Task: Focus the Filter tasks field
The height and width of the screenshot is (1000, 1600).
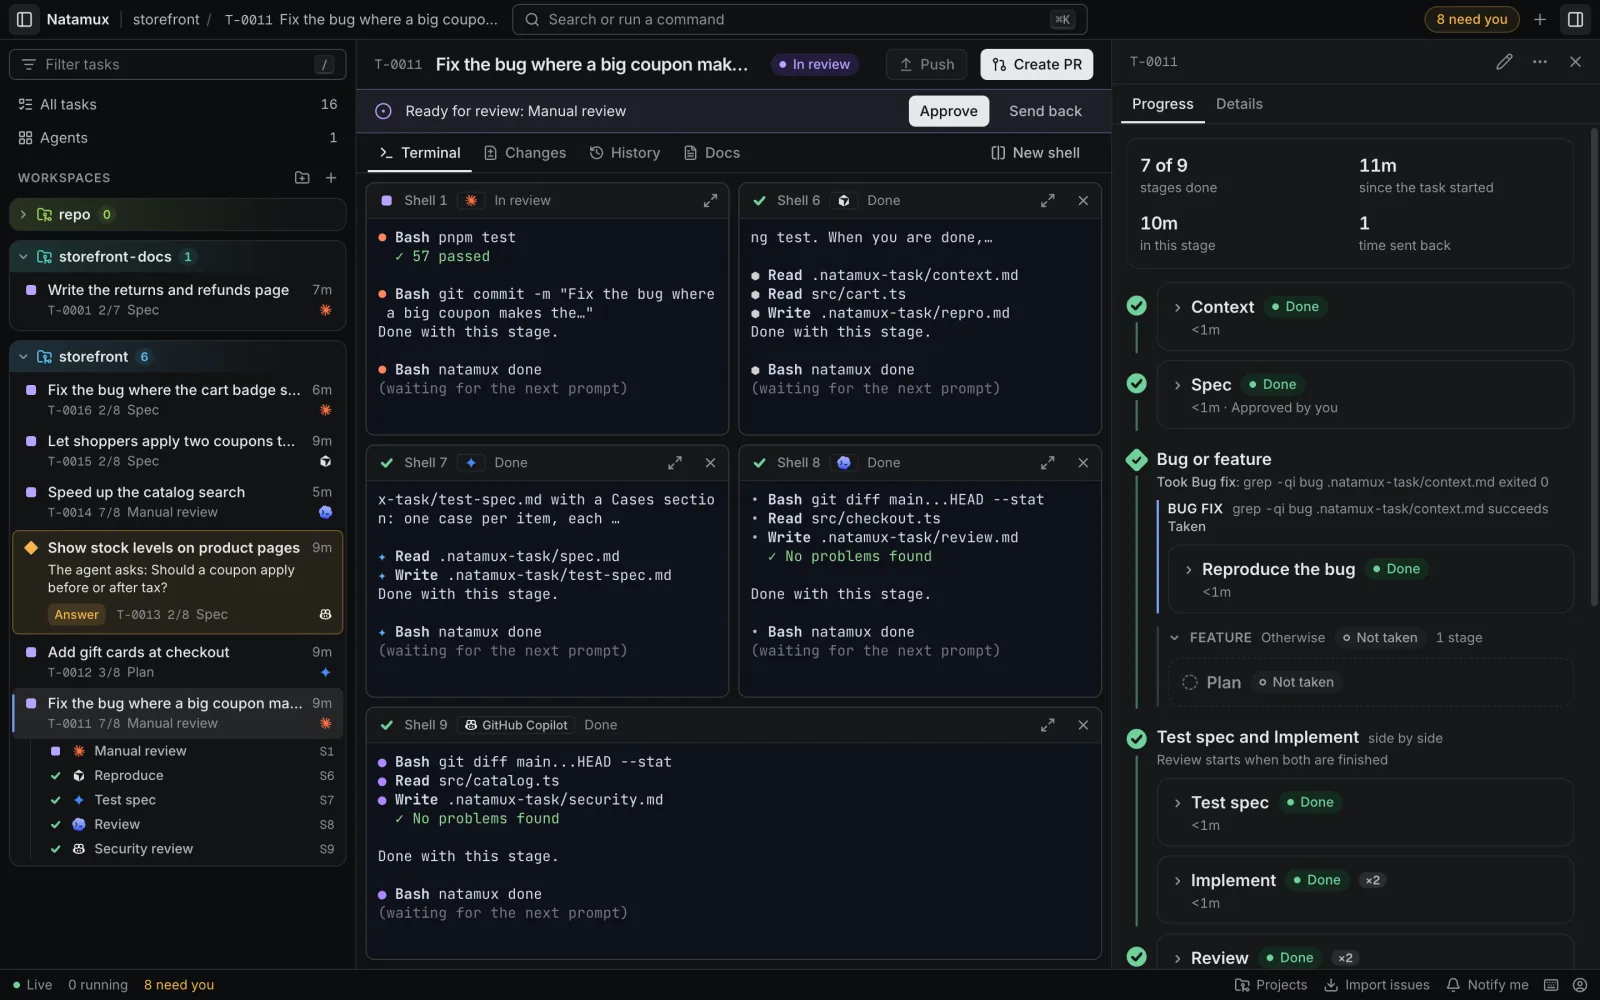Action: pyautogui.click(x=178, y=64)
